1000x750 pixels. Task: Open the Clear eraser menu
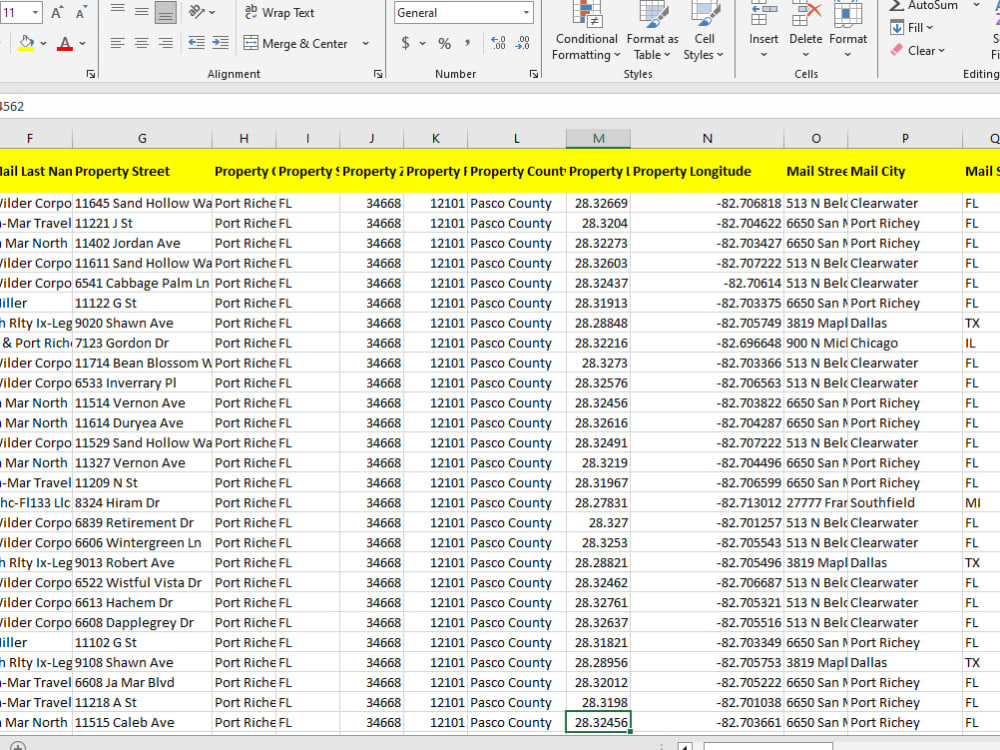917,50
